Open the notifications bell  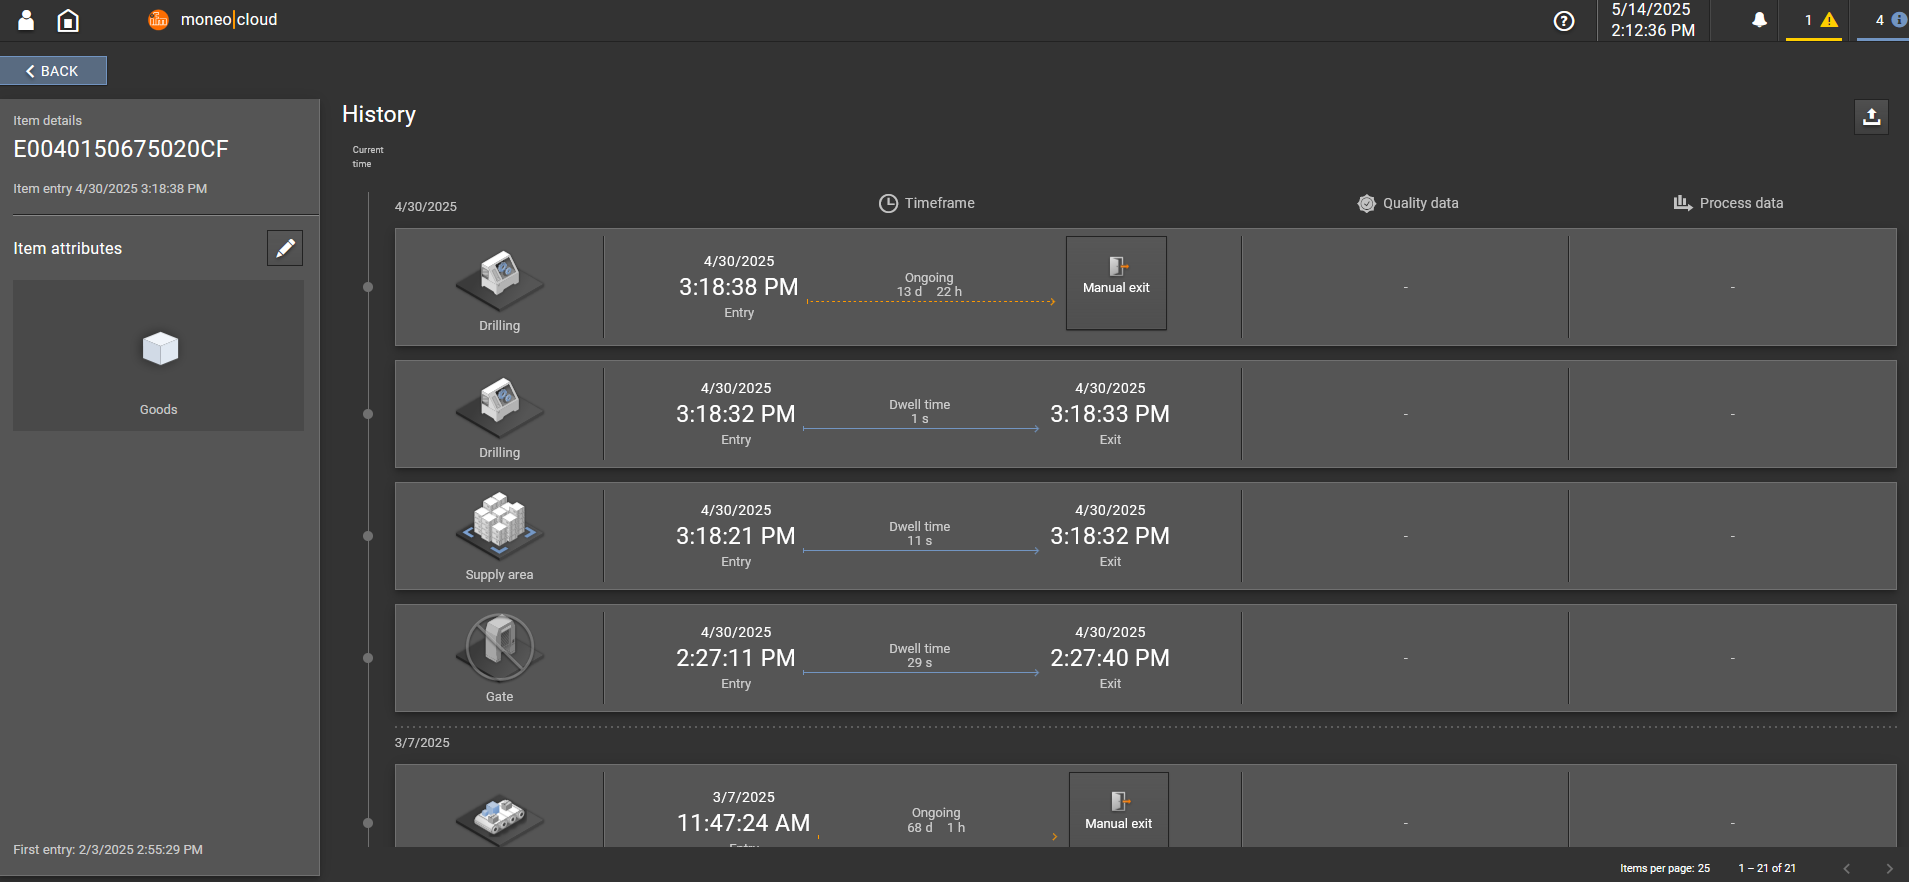click(1759, 20)
